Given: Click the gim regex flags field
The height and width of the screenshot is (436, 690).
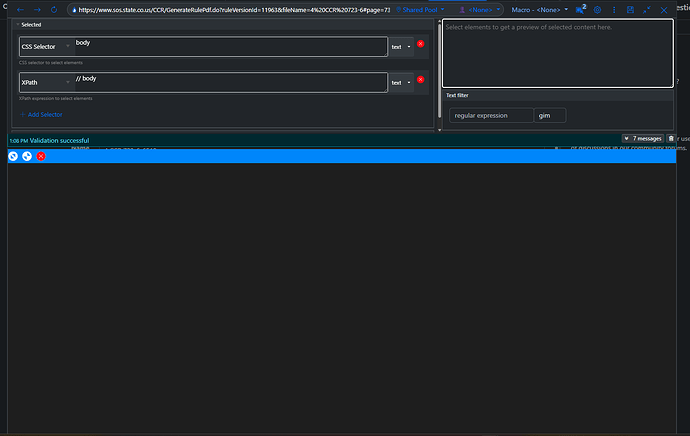Looking at the screenshot, I should coord(549,115).
